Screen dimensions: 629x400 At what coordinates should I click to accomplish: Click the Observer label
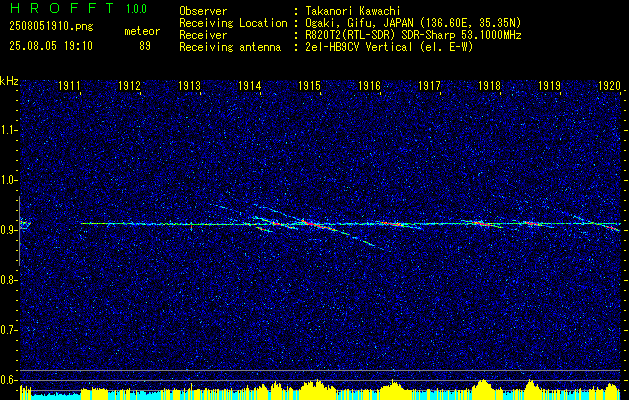tap(203, 11)
